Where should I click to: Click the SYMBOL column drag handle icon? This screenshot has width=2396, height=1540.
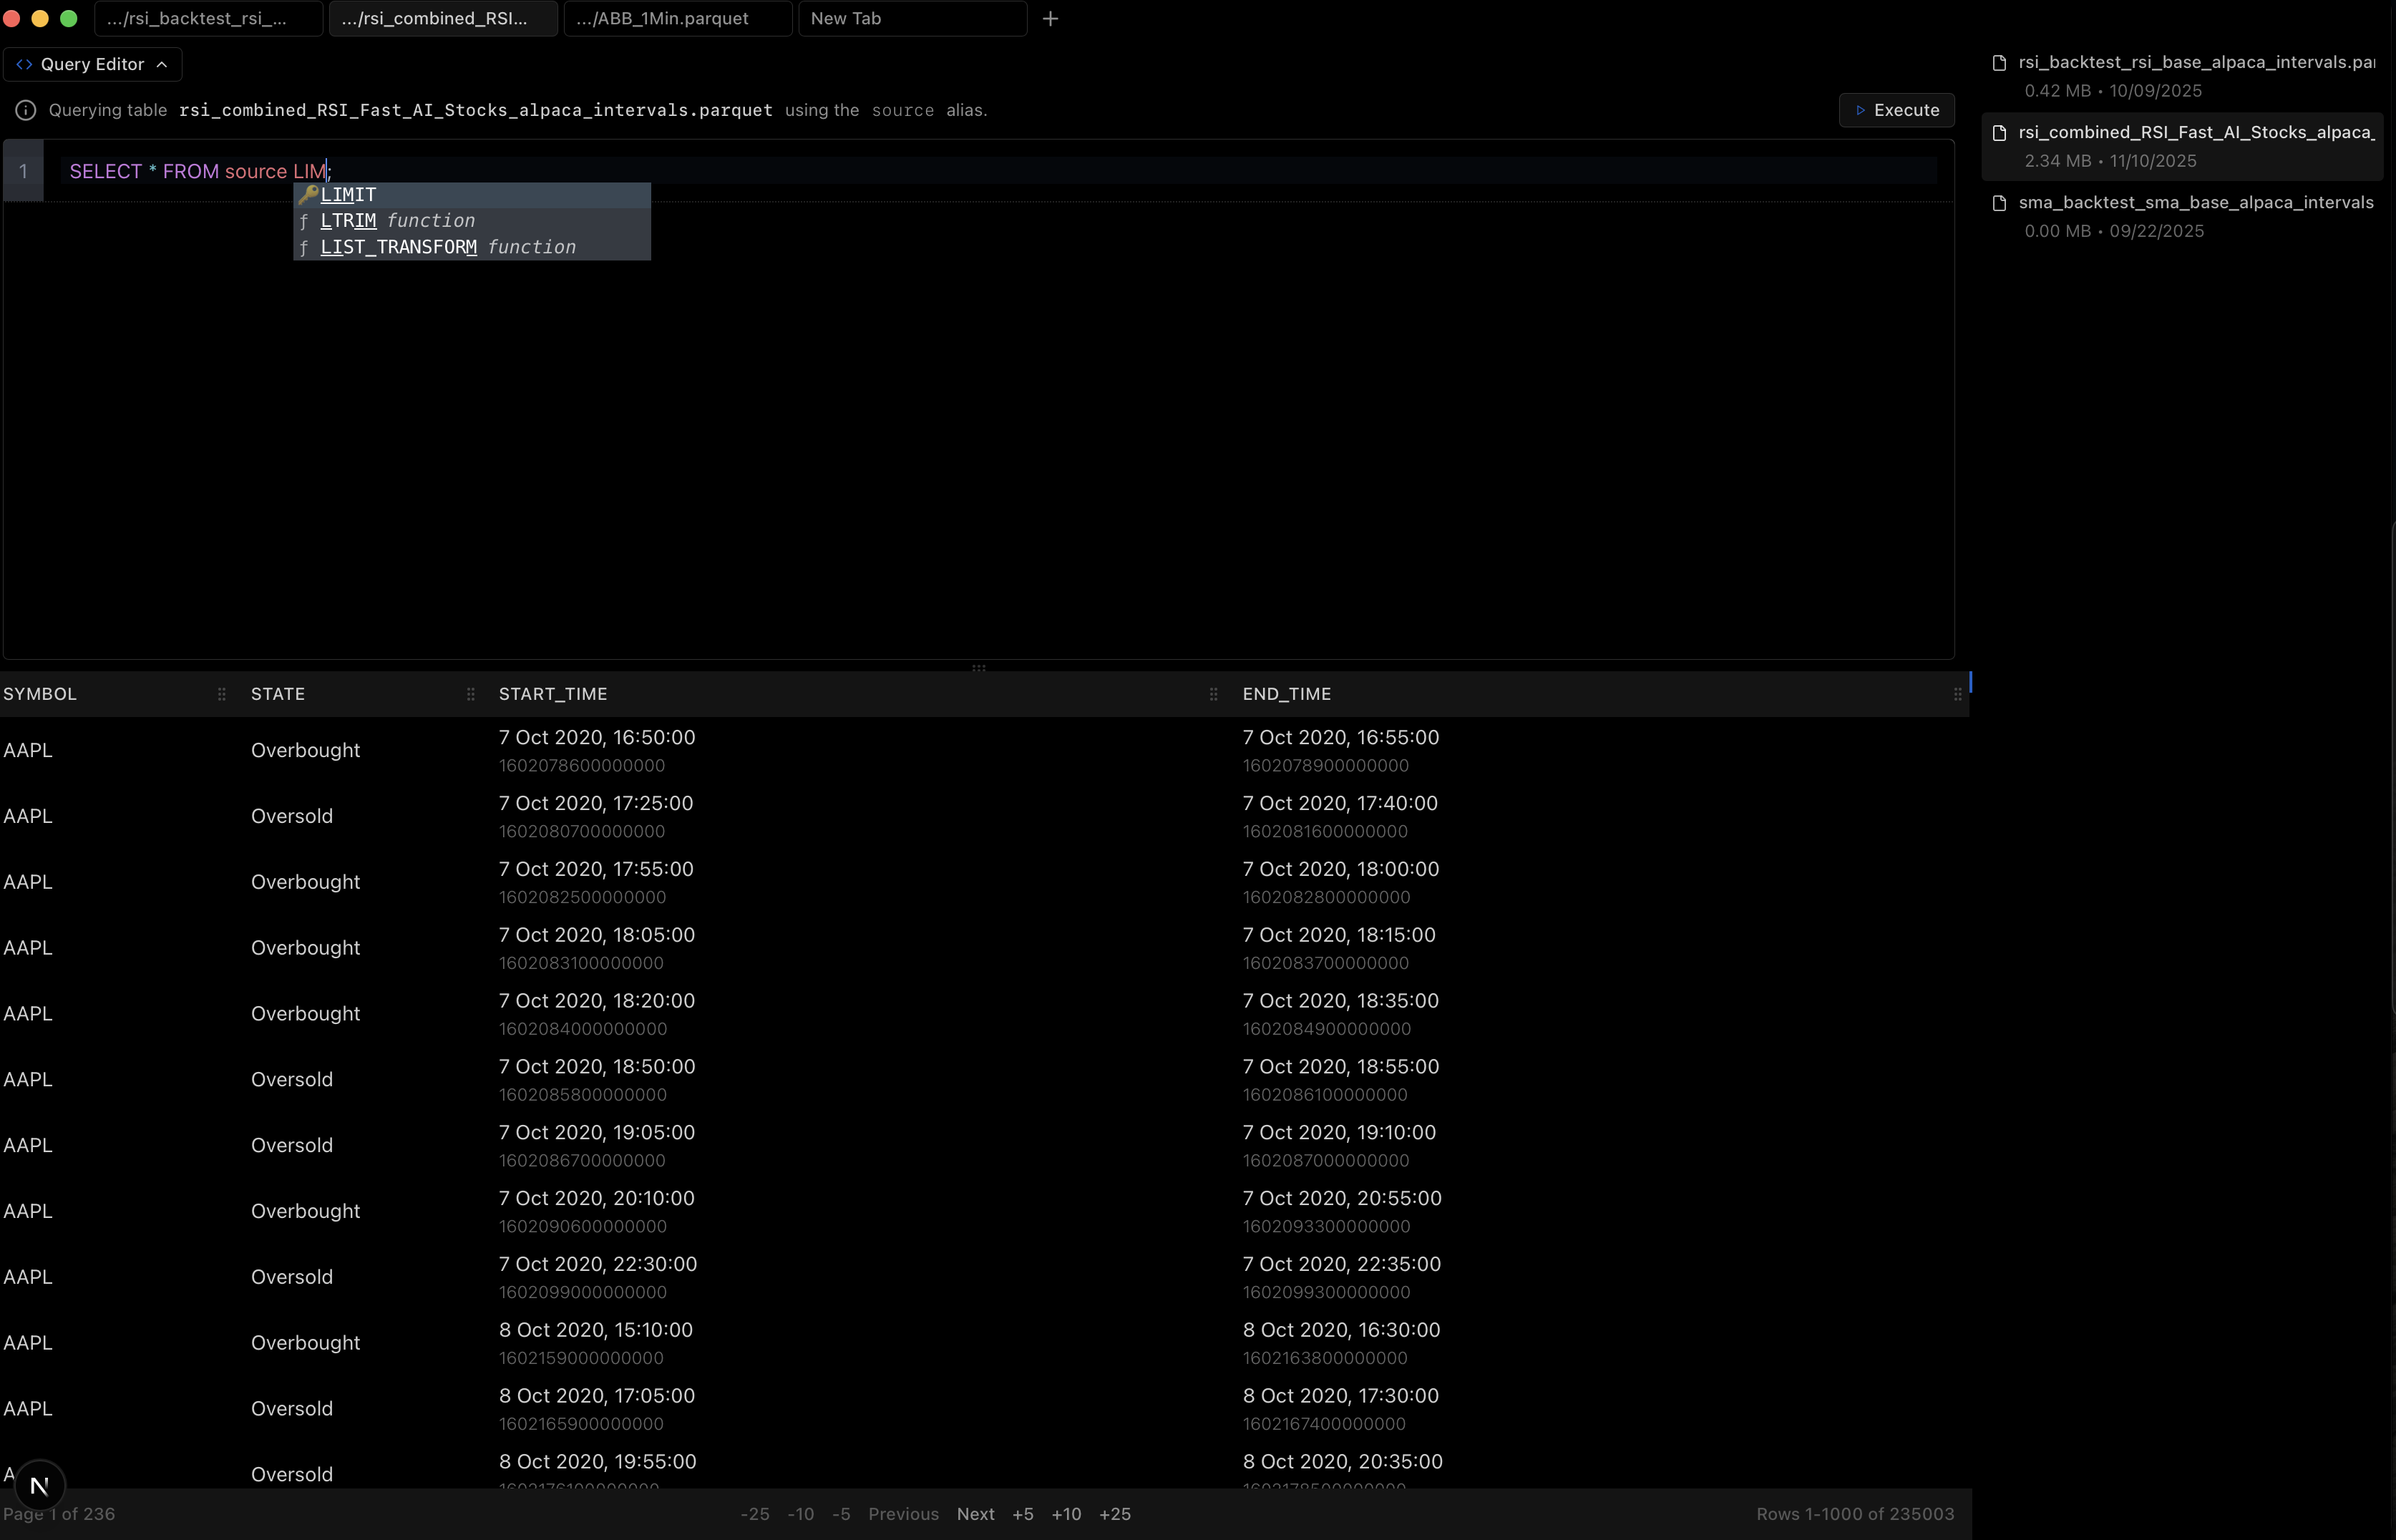pos(222,694)
